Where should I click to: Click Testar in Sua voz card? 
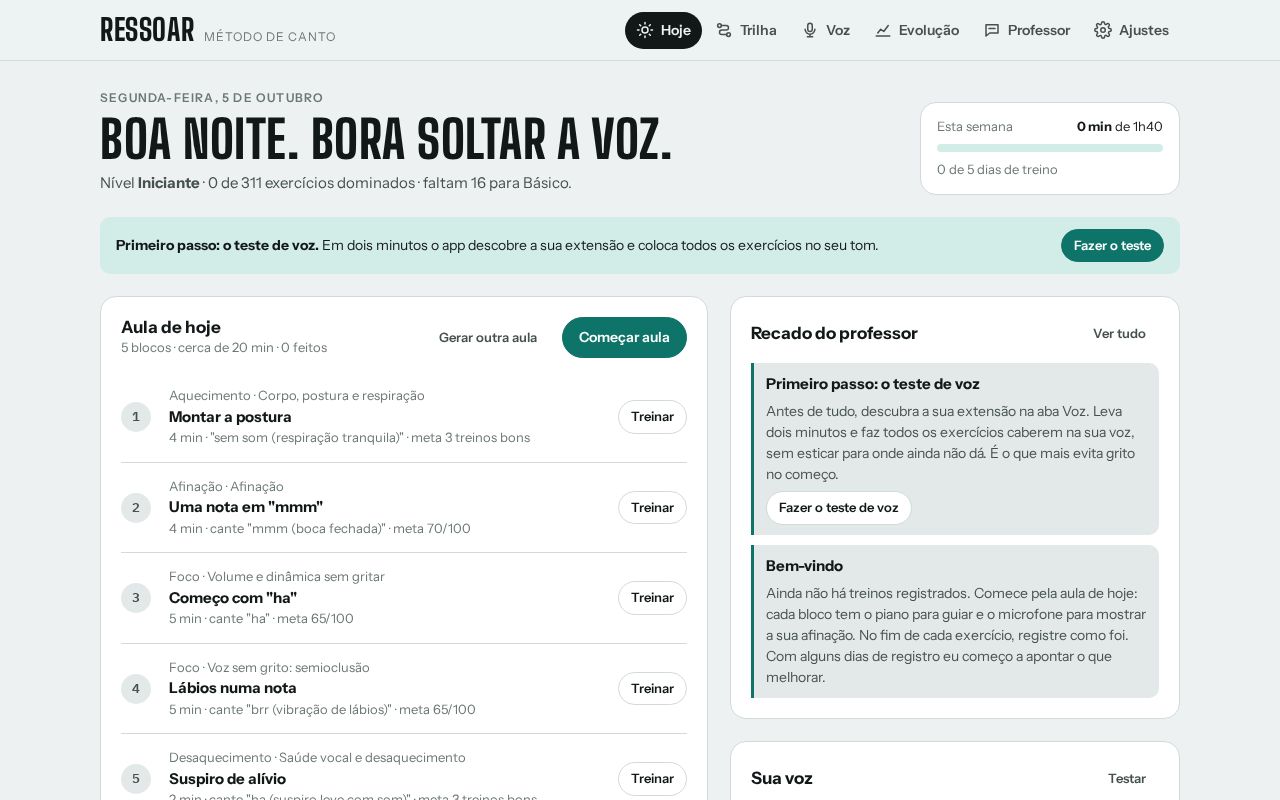point(1127,778)
